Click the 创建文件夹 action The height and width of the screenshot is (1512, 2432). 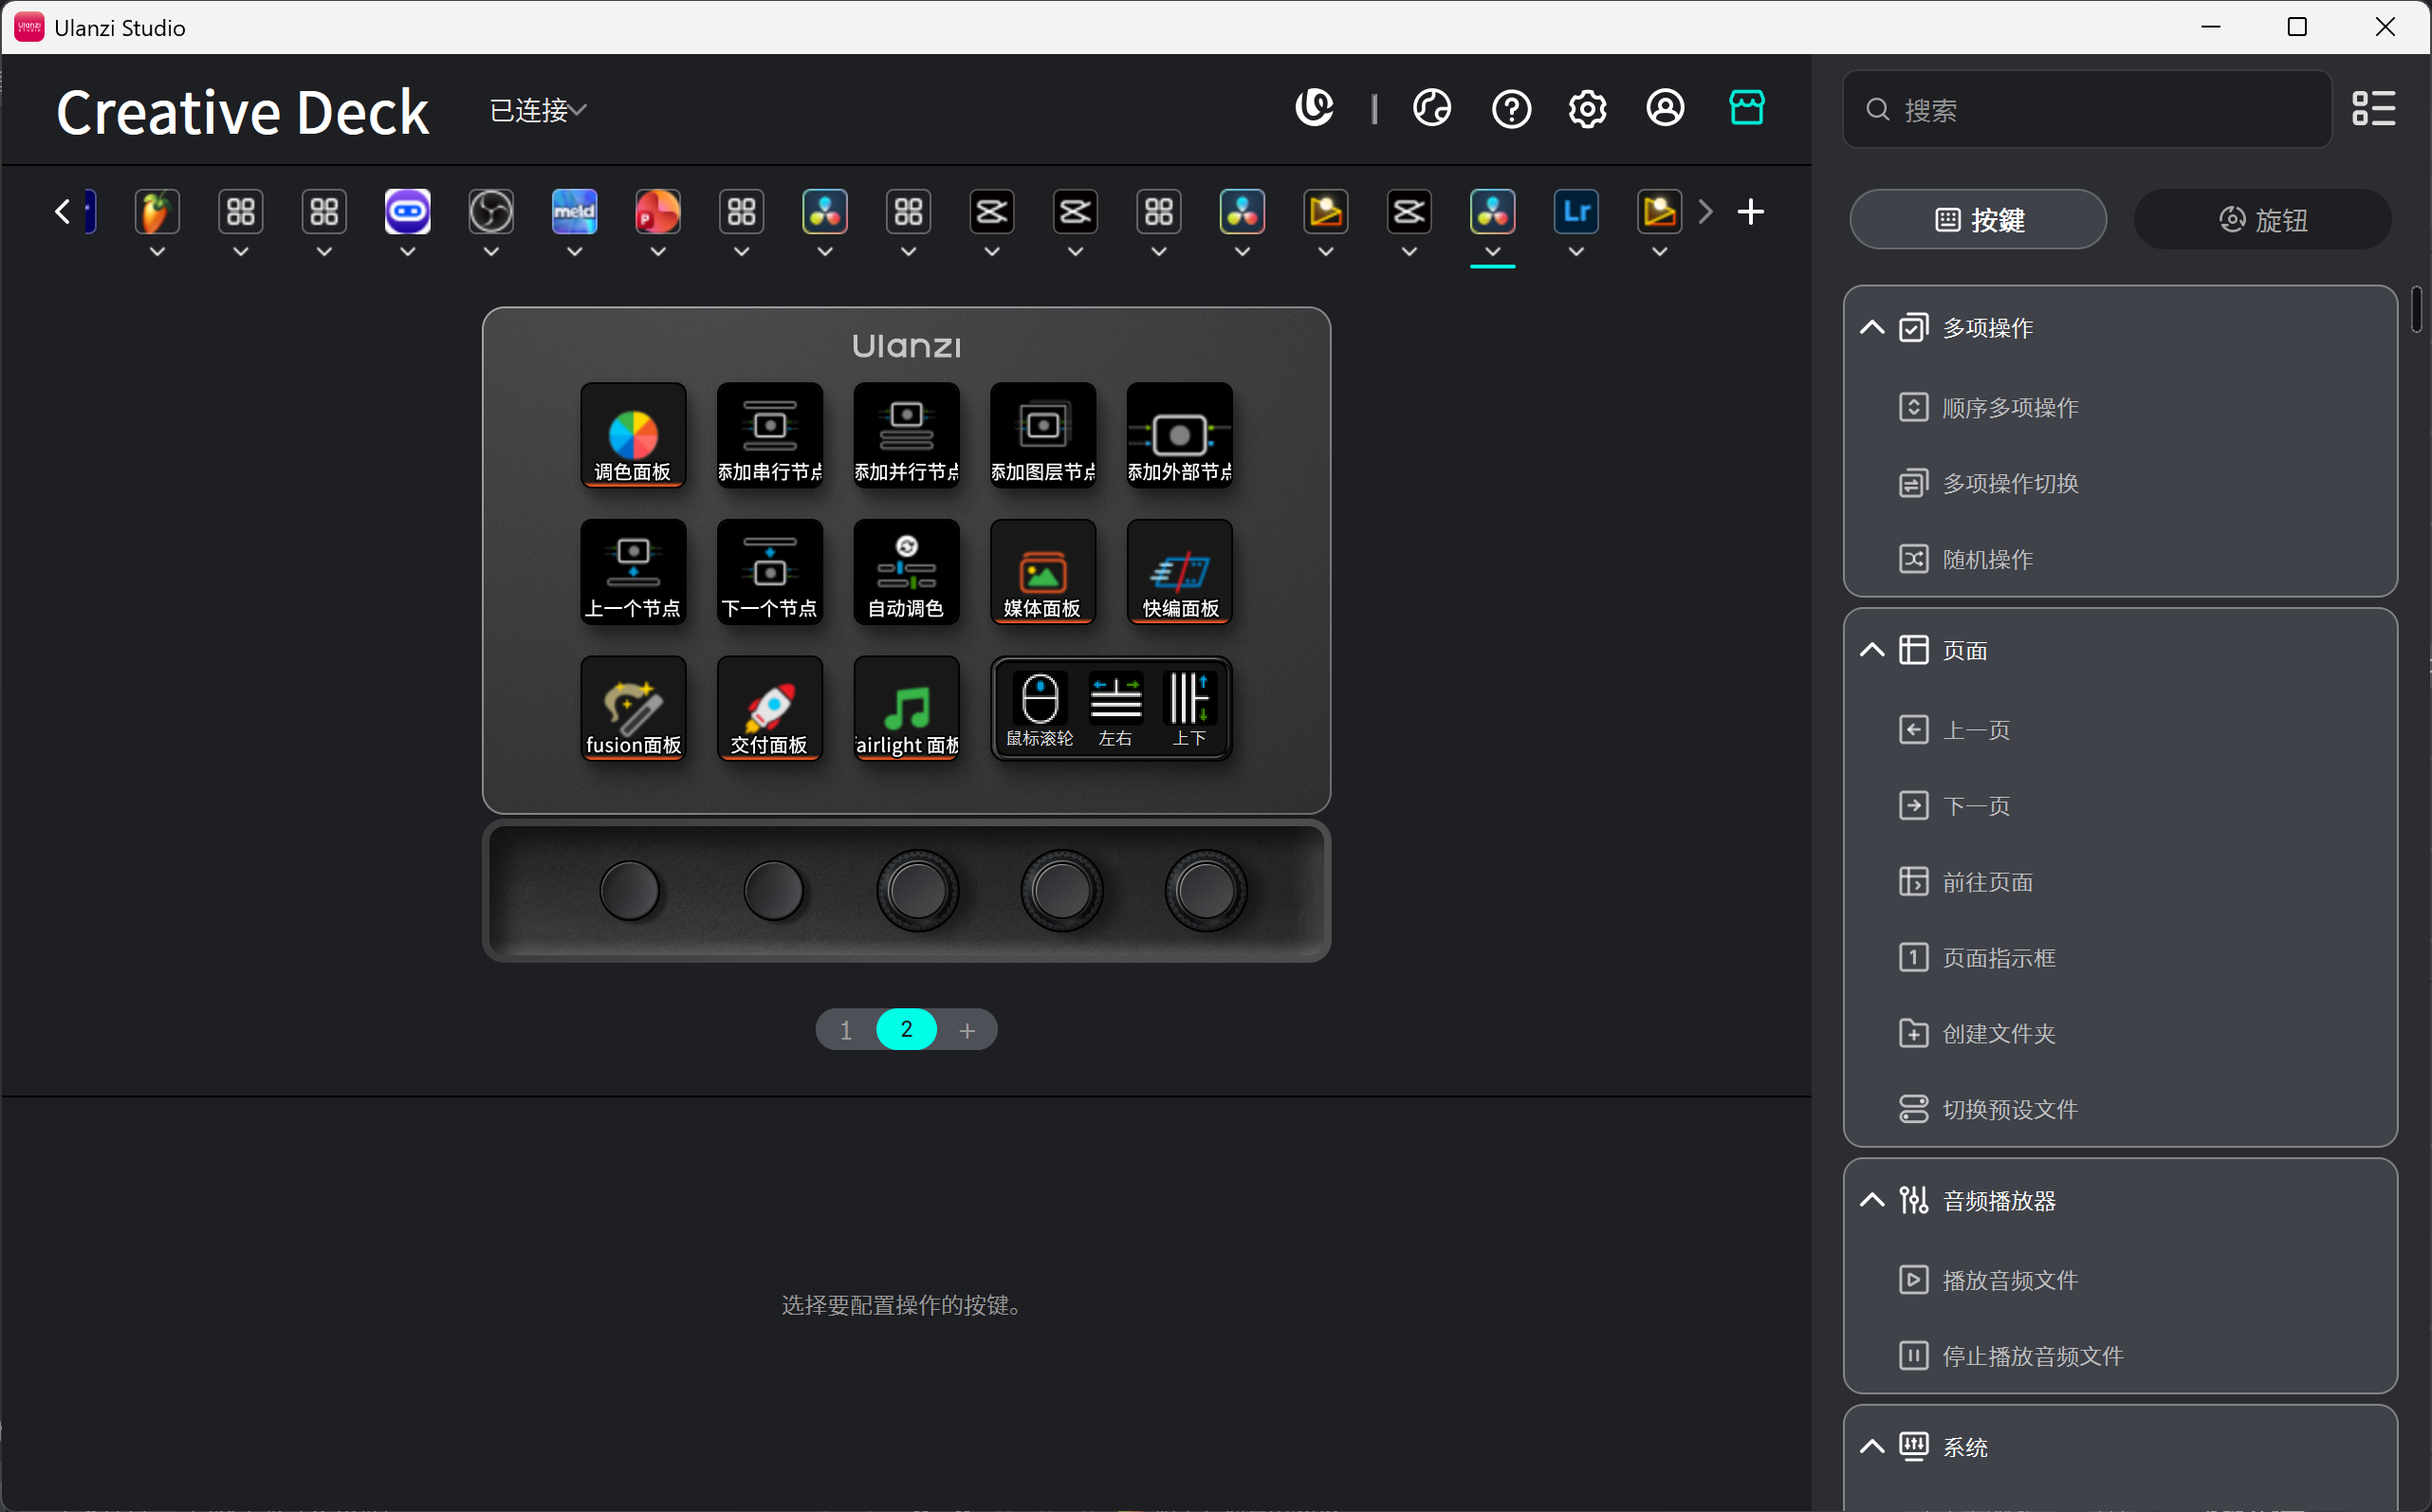coord(1998,1033)
